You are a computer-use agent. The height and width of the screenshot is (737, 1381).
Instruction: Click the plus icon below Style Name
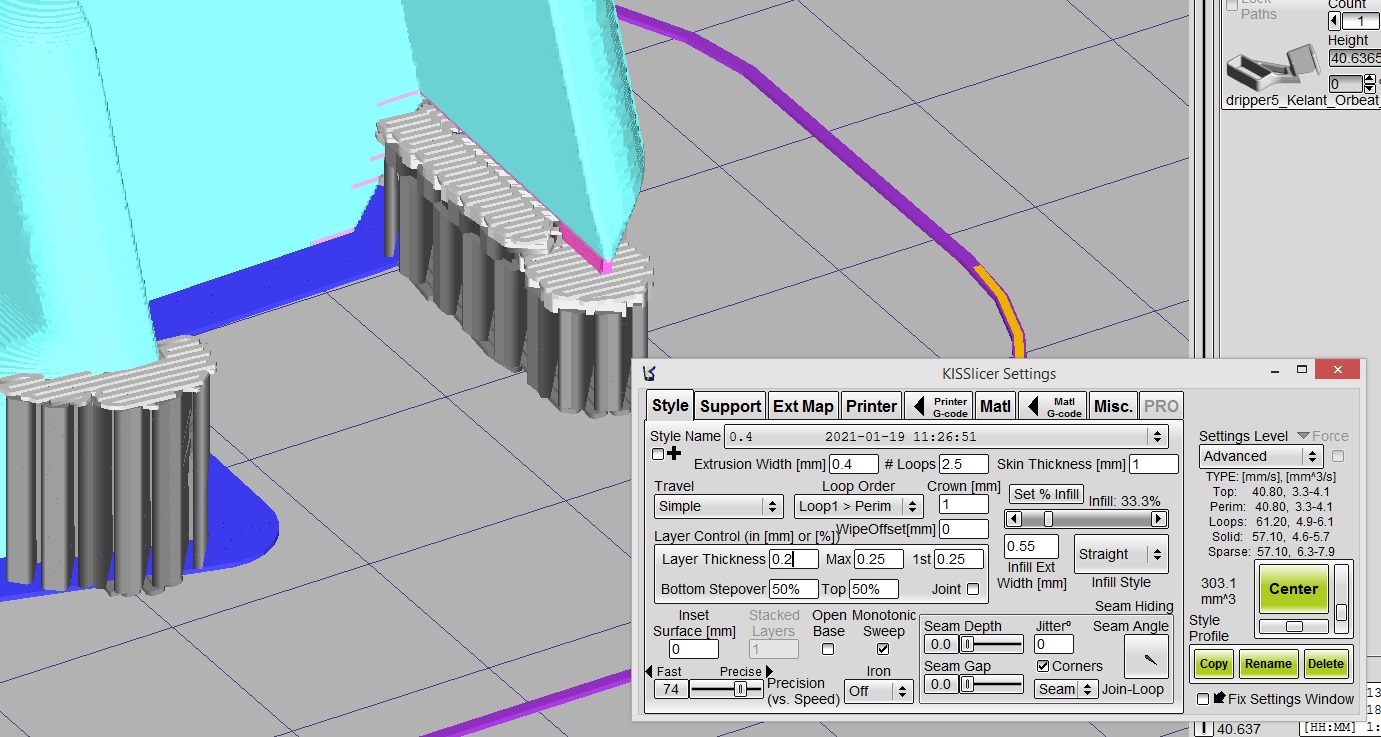(x=673, y=454)
